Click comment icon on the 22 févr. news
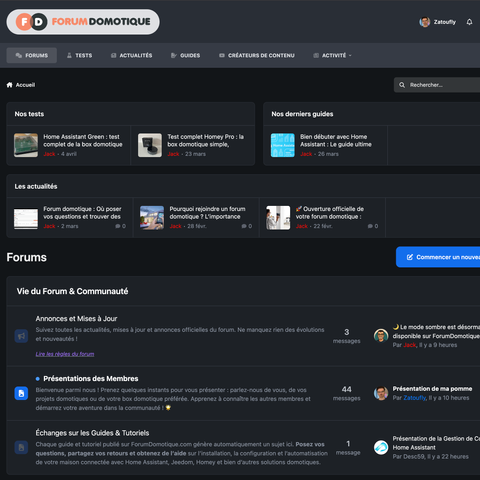 [370, 226]
